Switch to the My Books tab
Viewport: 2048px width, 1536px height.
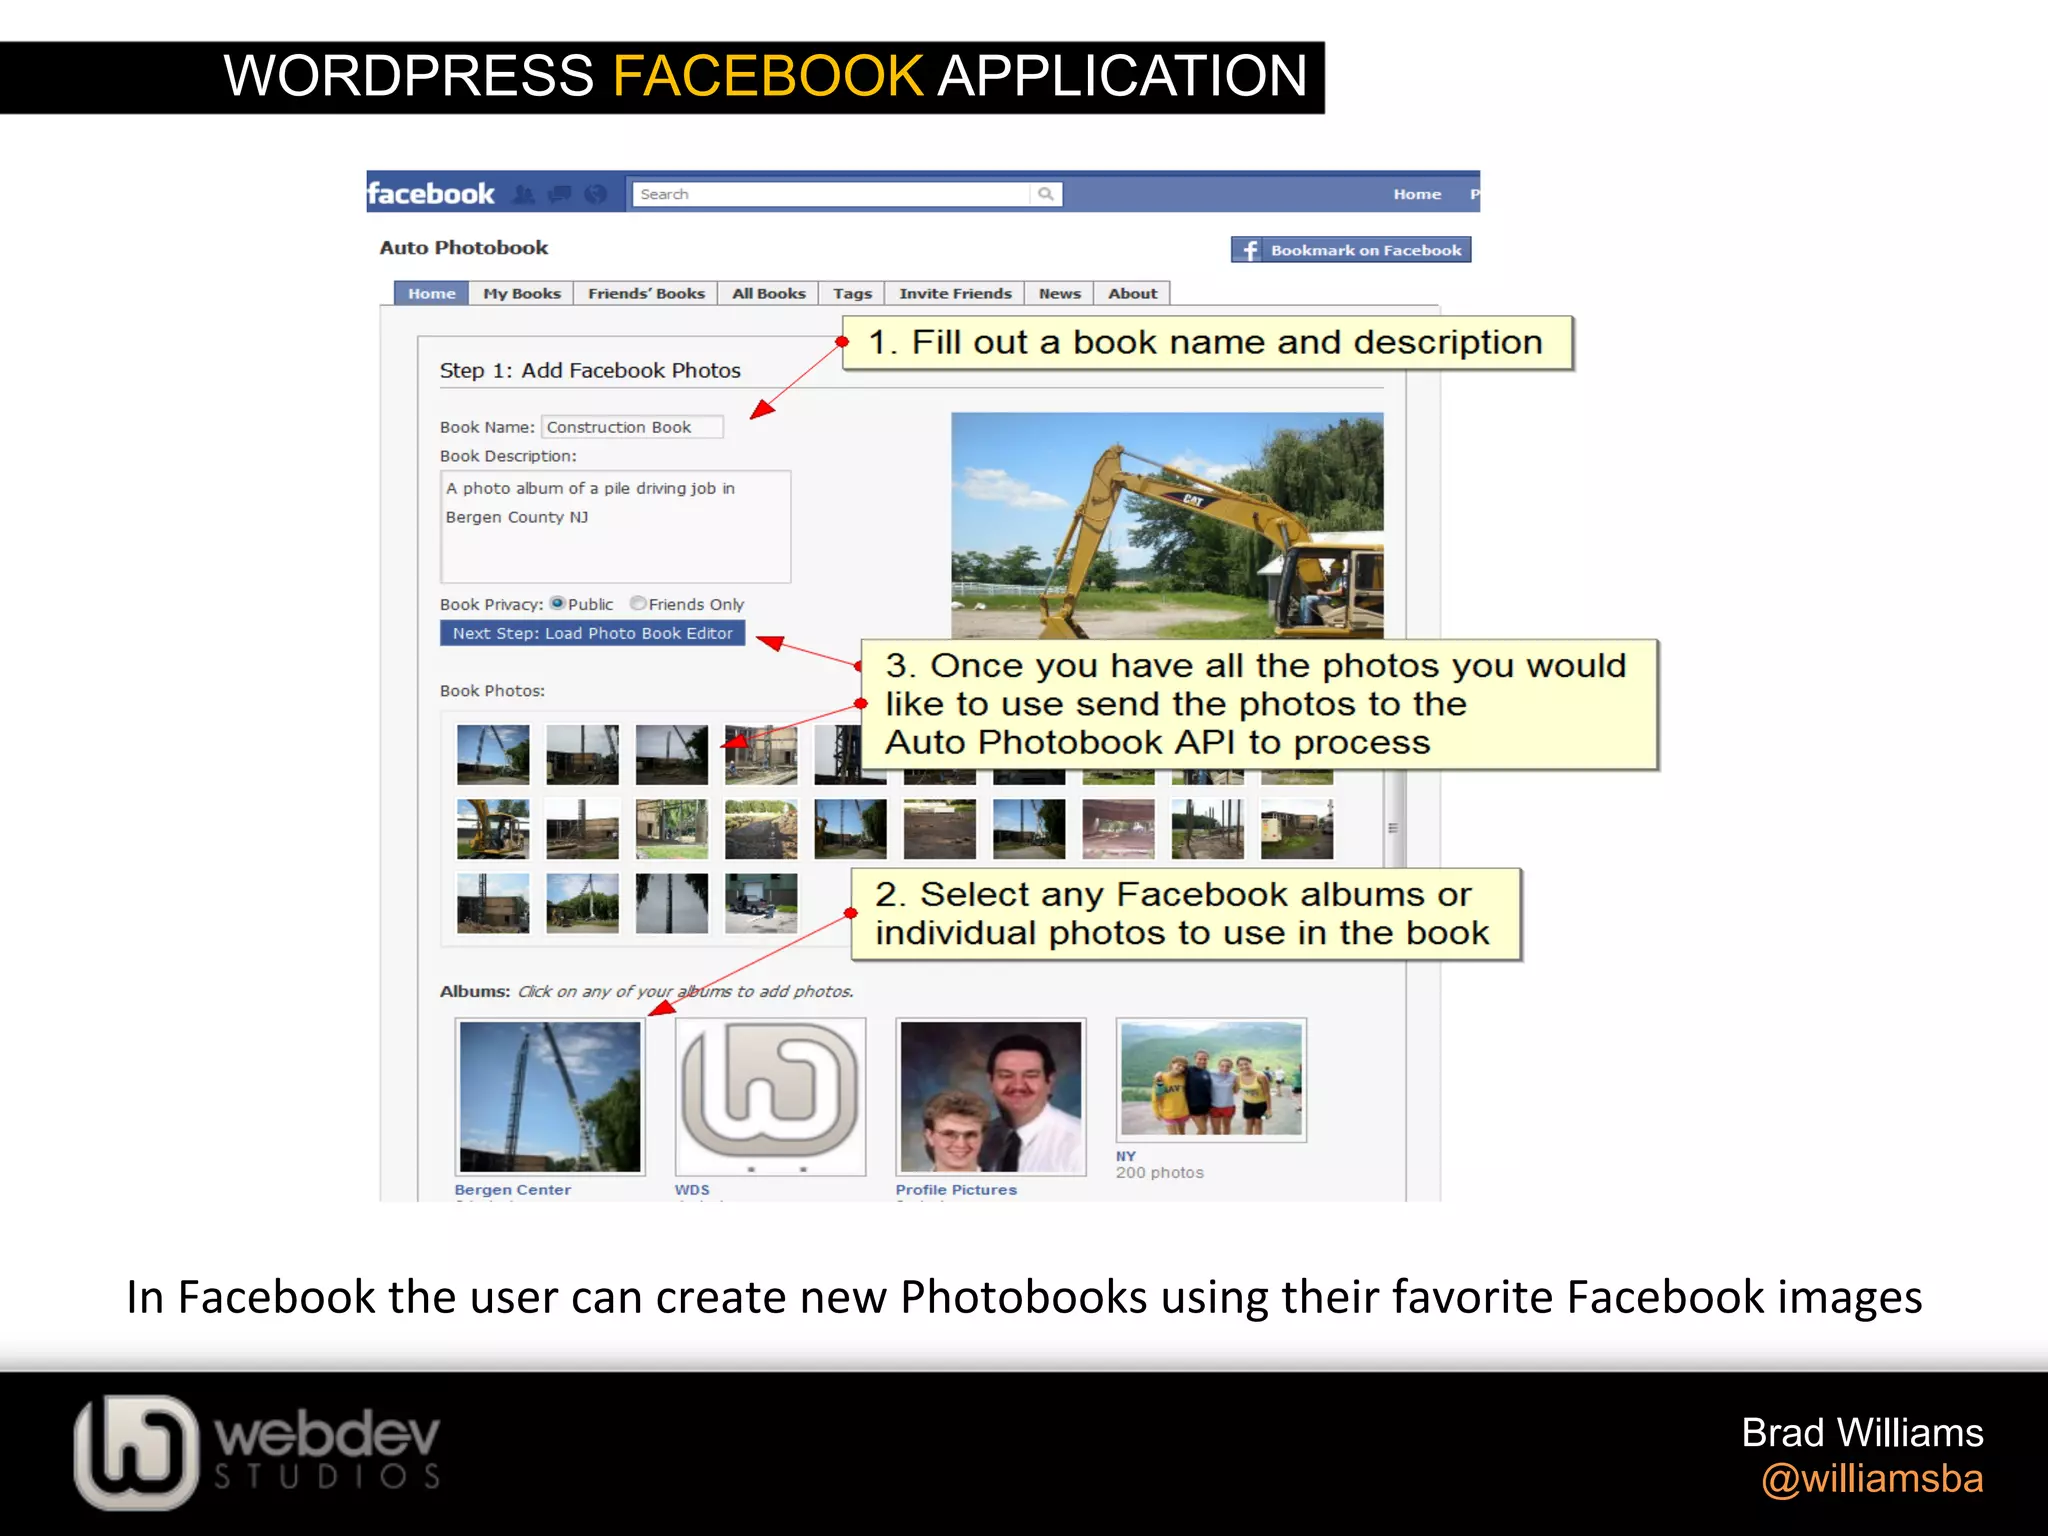point(522,293)
